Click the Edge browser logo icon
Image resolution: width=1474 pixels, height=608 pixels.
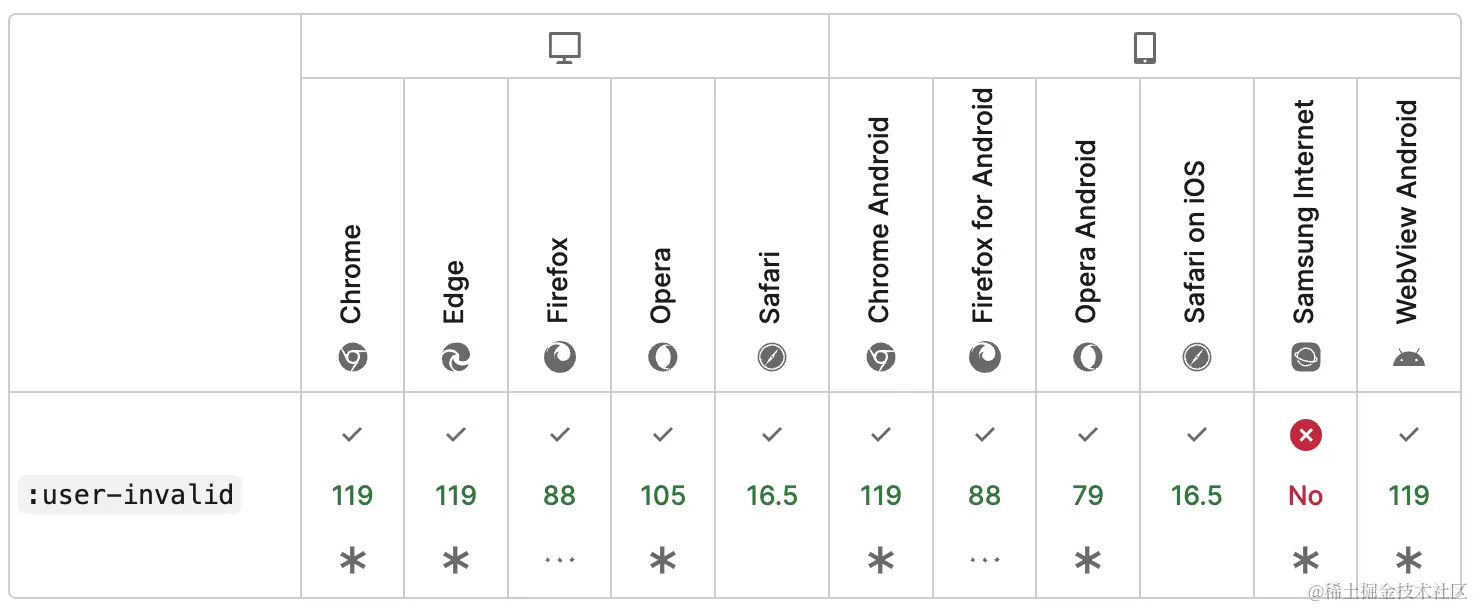[x=456, y=357]
